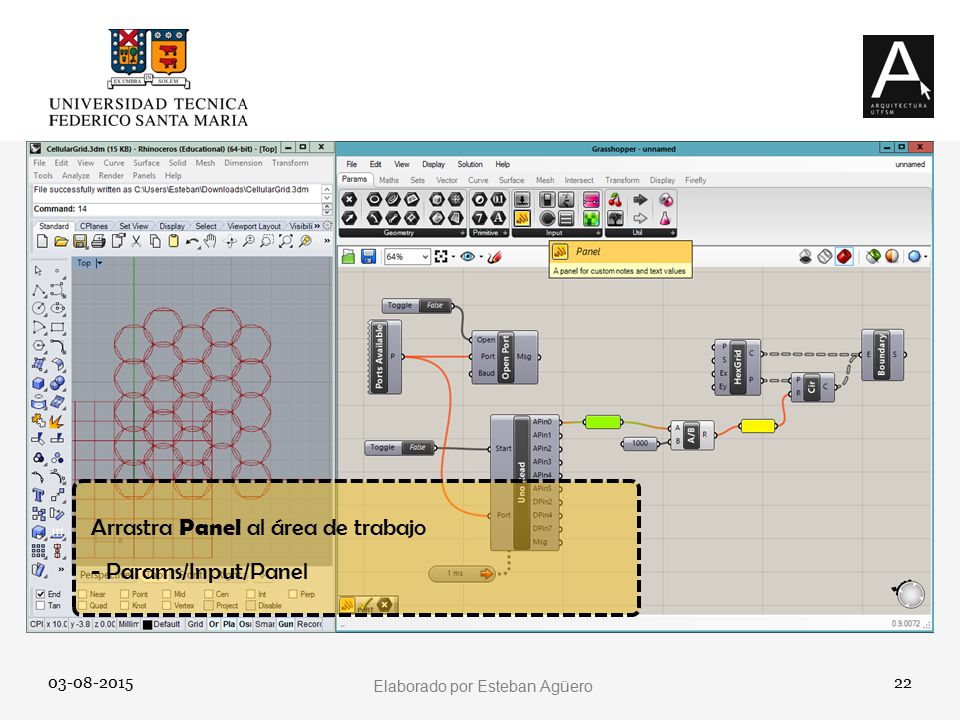
Task: Select the Circle tool in Rhino sidebar
Action: (39, 308)
